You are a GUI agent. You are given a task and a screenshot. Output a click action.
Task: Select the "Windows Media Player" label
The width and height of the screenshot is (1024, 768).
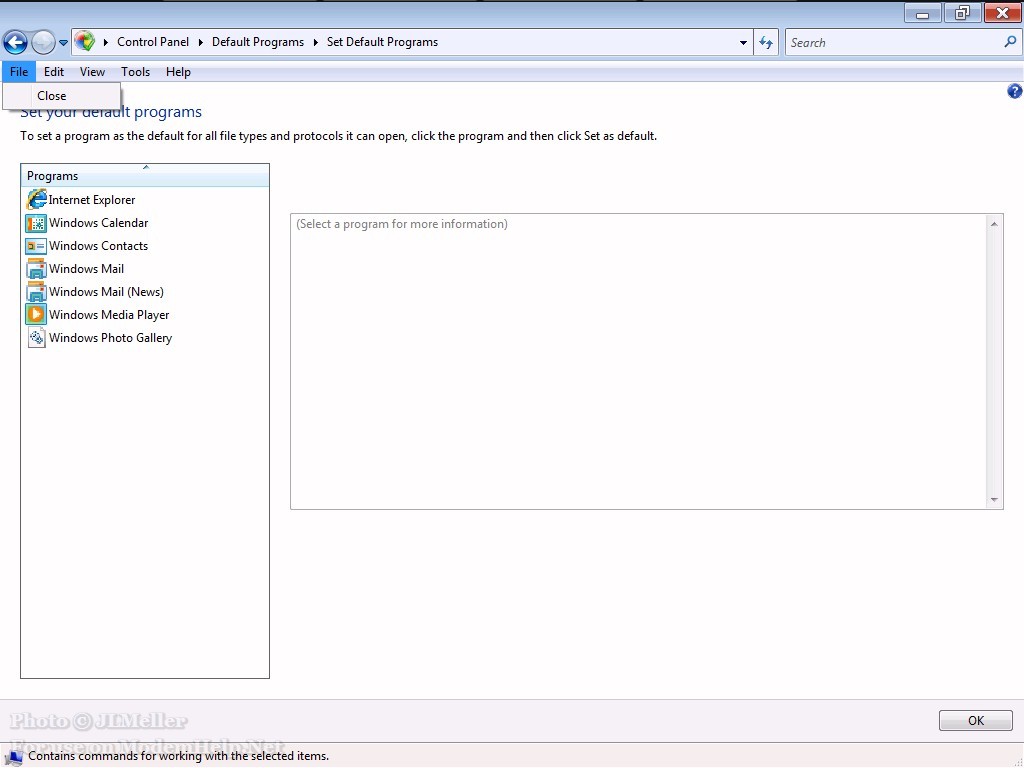click(x=109, y=315)
